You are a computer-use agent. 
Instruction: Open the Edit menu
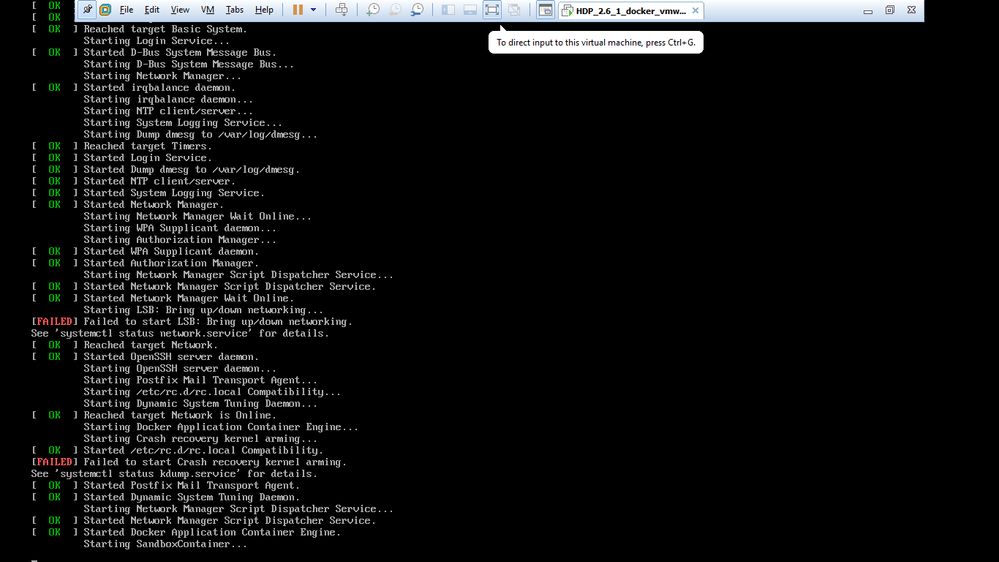[152, 10]
